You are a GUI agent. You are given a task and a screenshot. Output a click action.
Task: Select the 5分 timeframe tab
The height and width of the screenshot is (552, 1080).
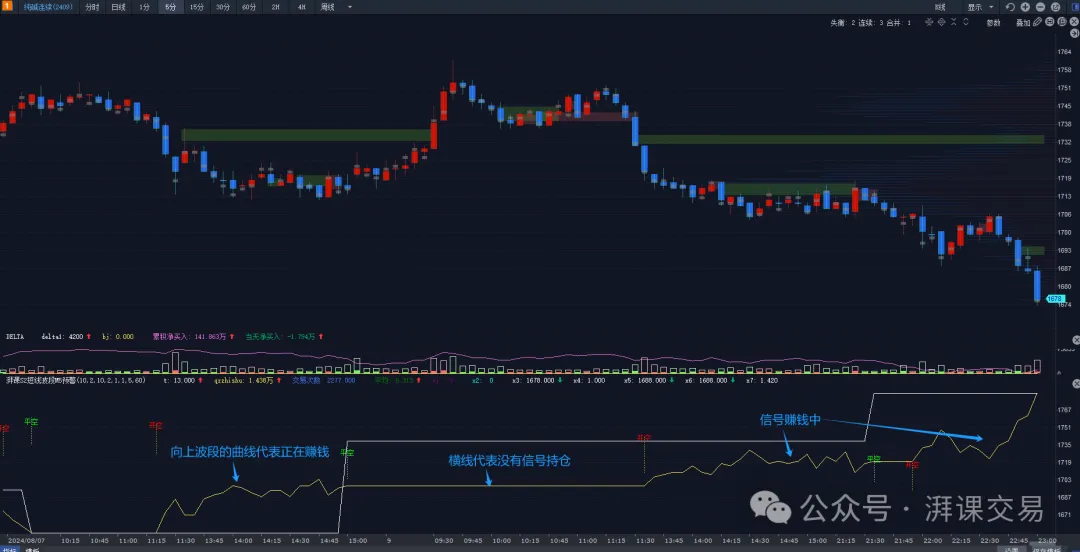[x=170, y=7]
